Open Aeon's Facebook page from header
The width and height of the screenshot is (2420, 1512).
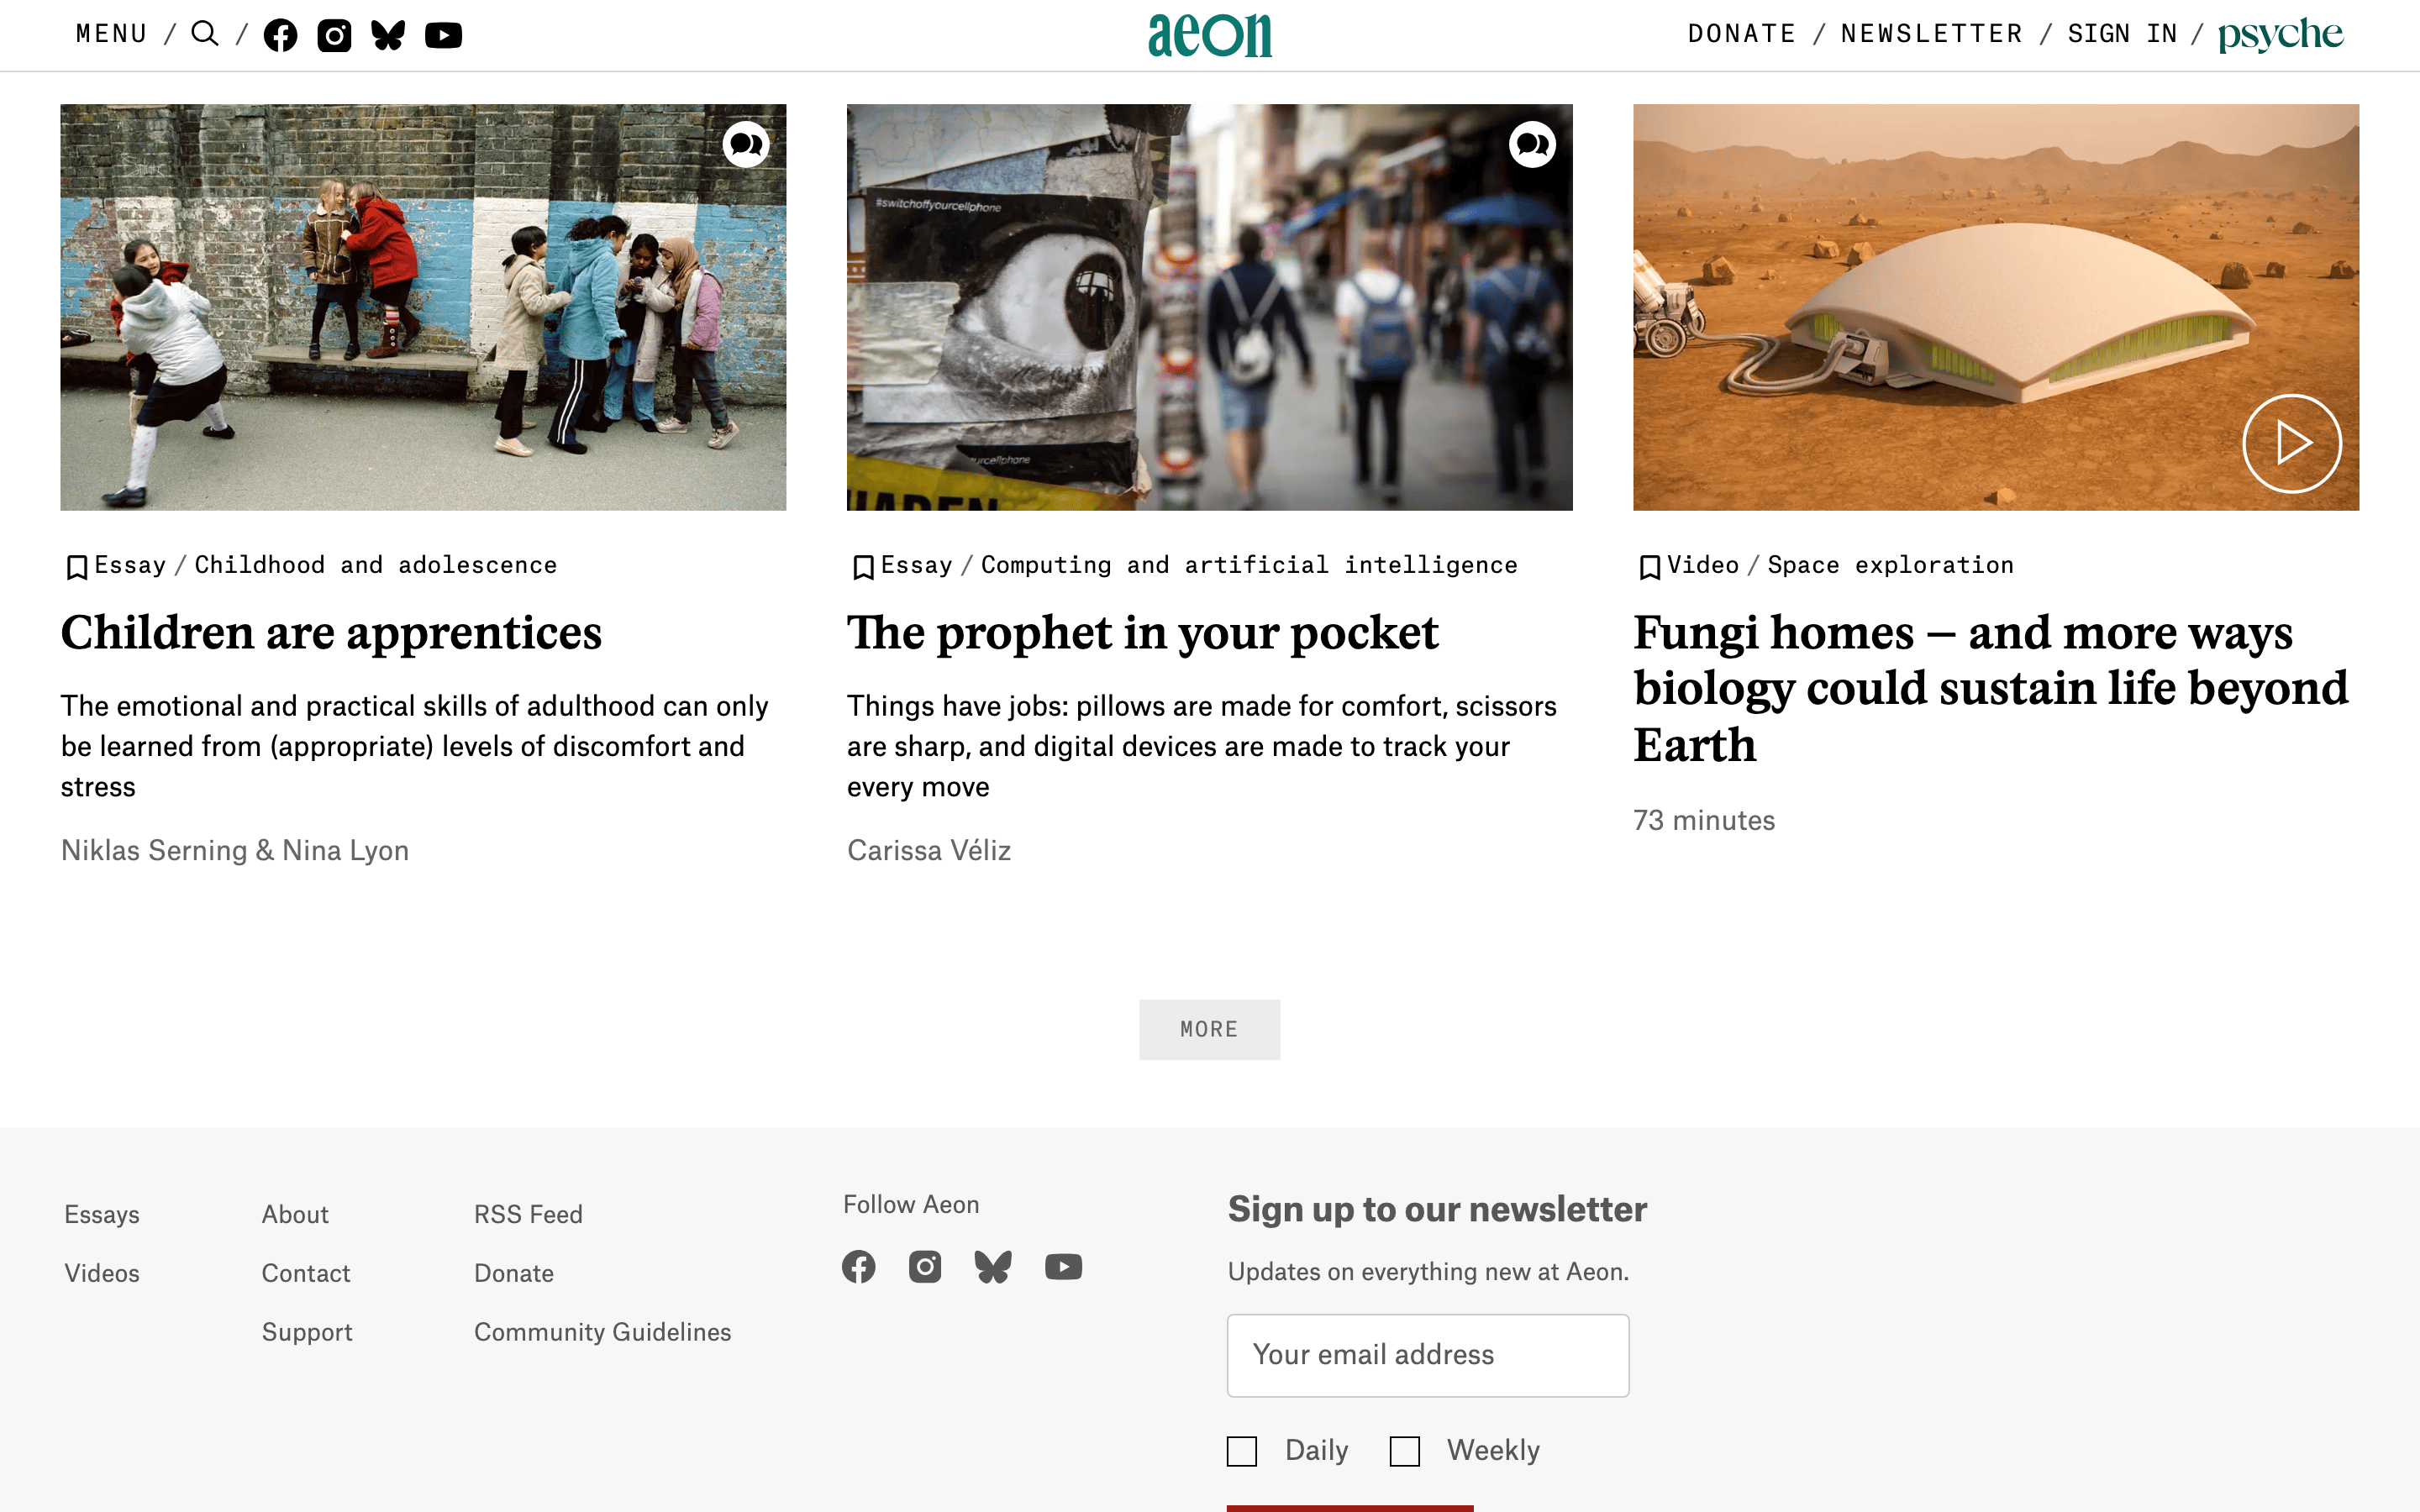click(280, 35)
